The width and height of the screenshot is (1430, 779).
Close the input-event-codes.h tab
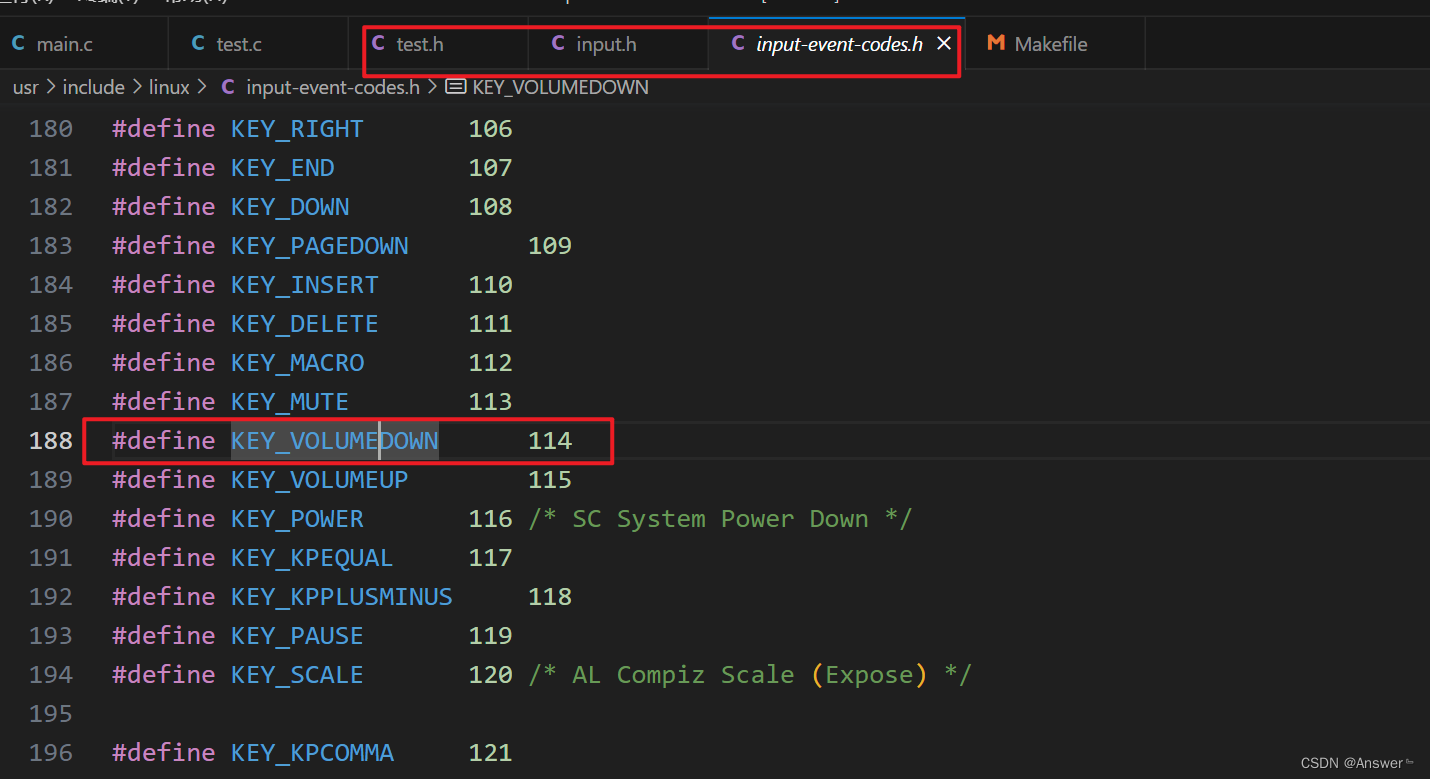click(x=943, y=44)
